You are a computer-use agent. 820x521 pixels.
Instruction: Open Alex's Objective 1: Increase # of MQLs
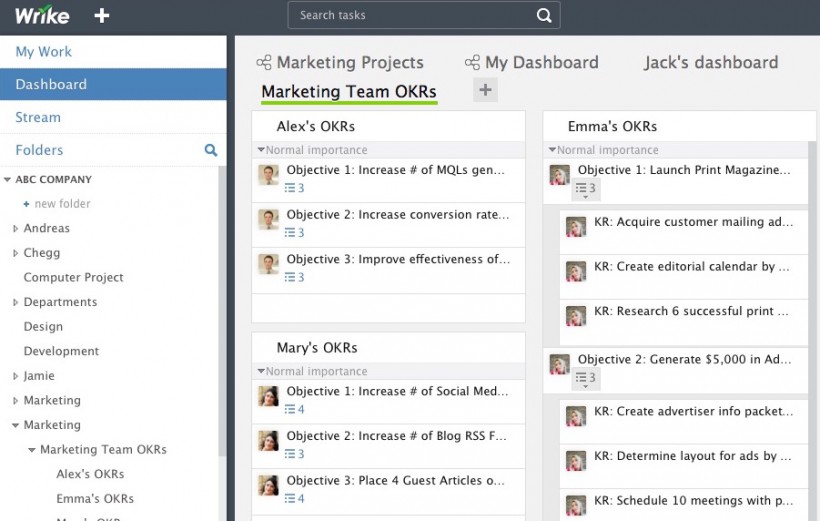395,170
